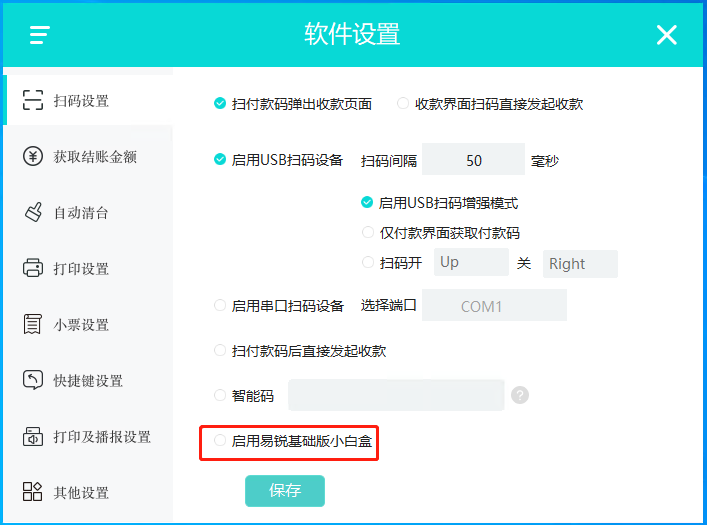This screenshot has height=525, width=707.
Task: Click the 保存 save button
Action: pos(285,490)
